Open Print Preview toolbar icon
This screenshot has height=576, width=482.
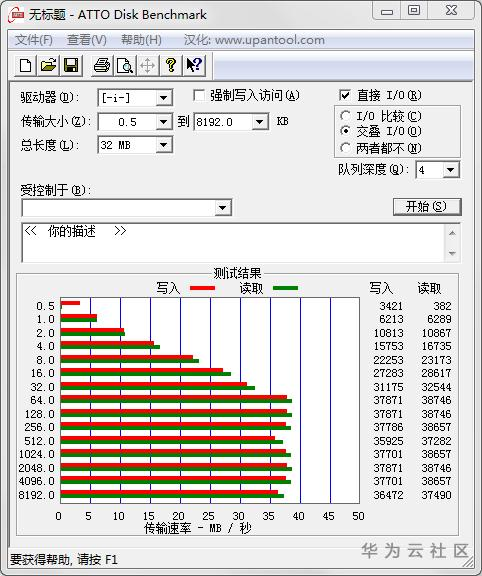[125, 65]
